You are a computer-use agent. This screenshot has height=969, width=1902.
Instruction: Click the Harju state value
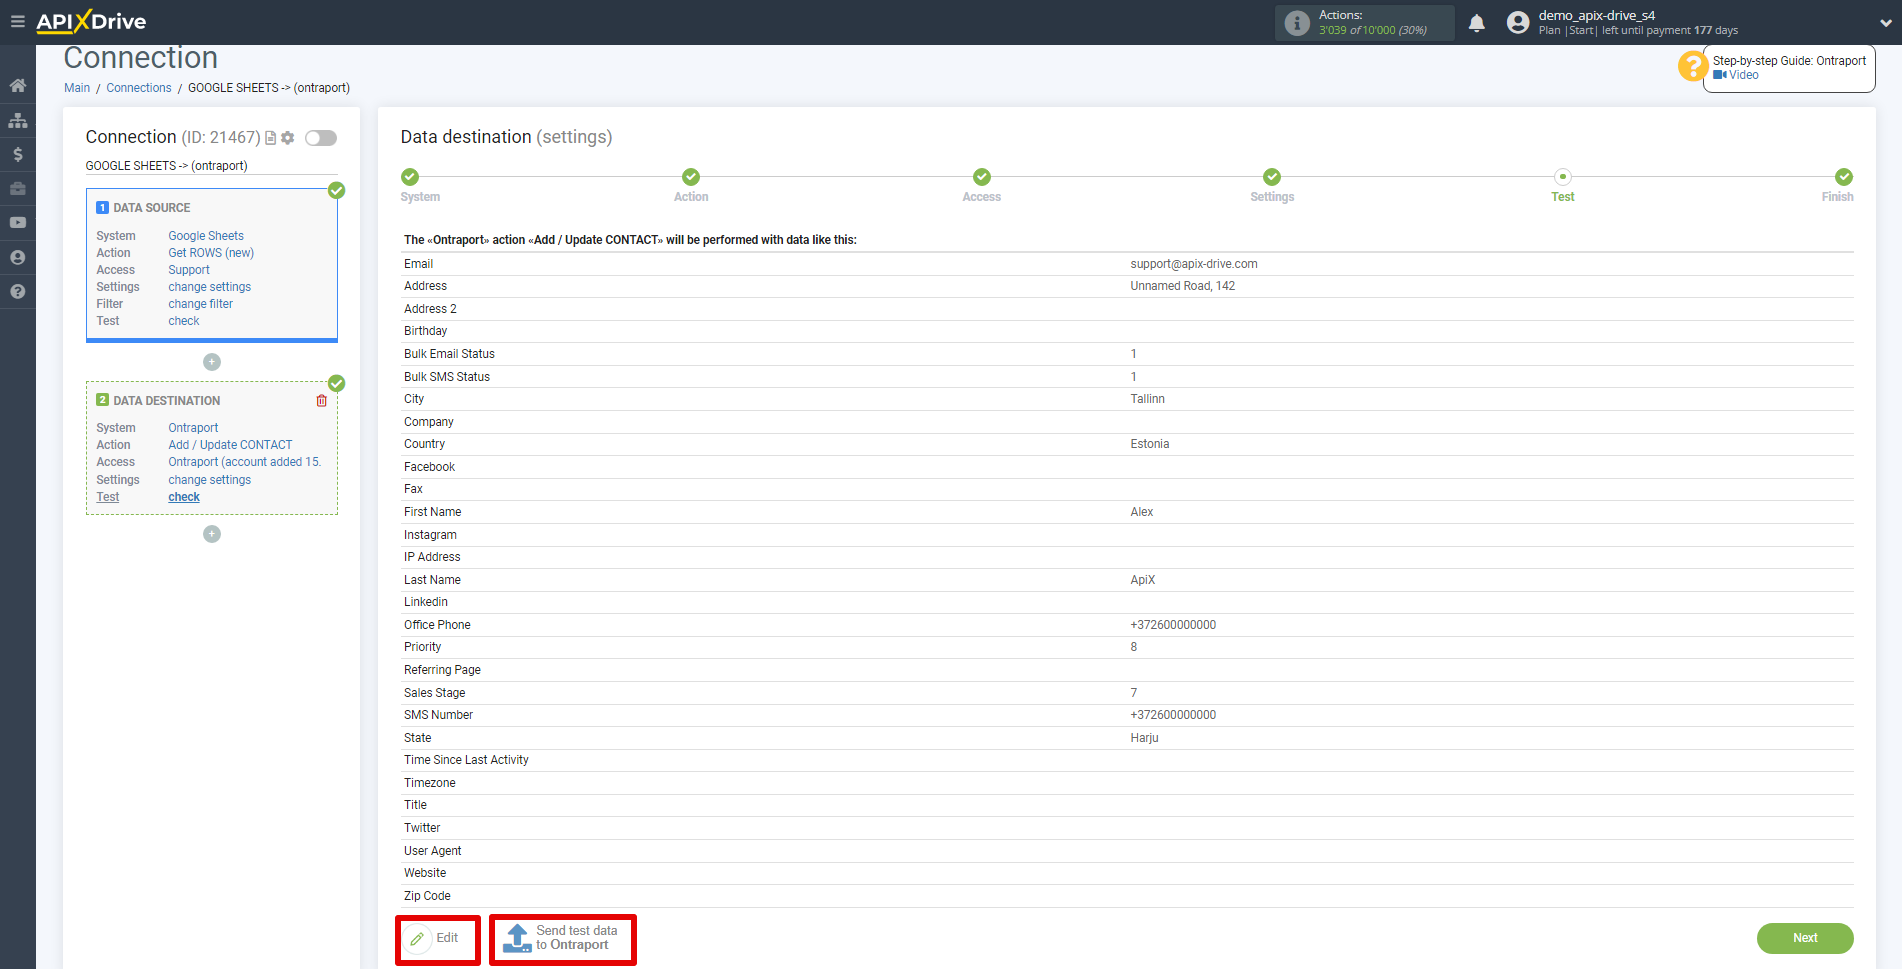tap(1145, 738)
